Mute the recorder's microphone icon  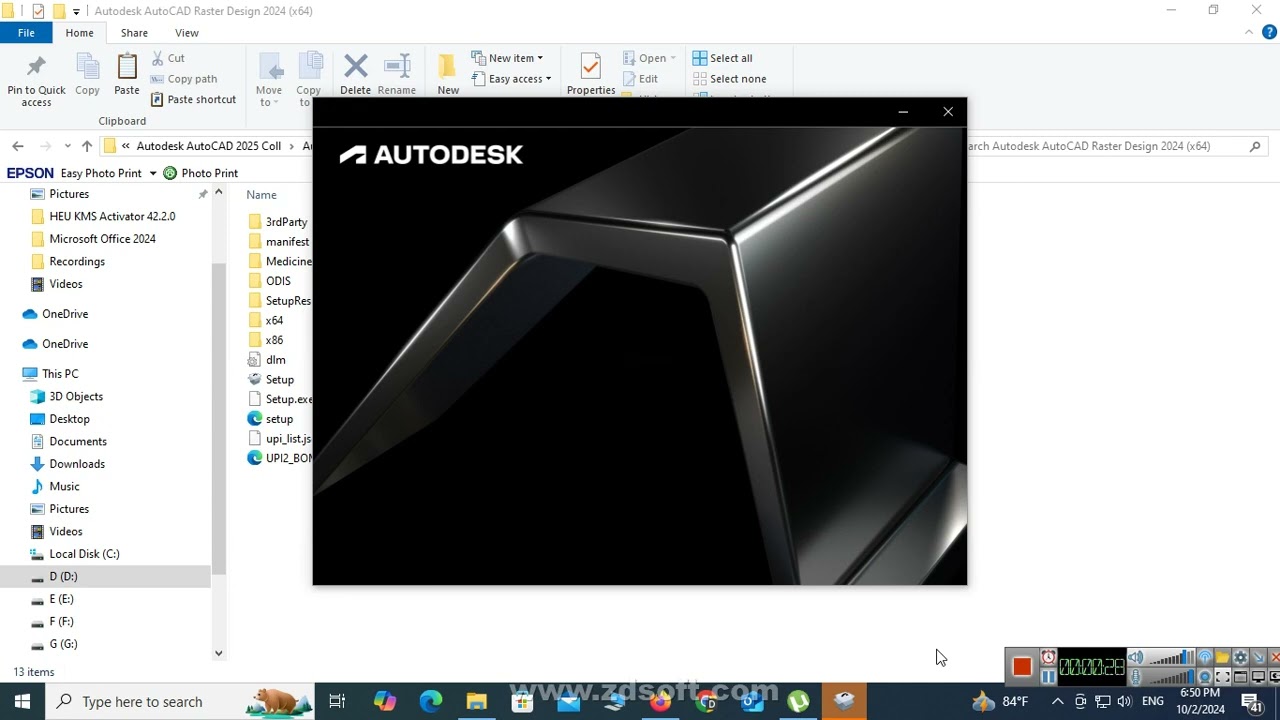1135,677
